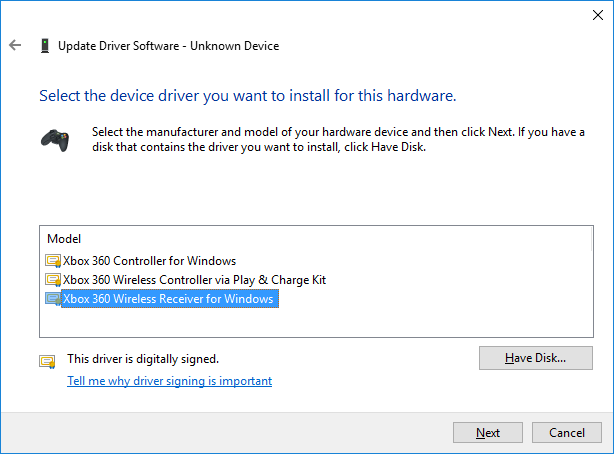Screen dimensions: 614x454
Task: Click the game controller icon
Action: (54, 138)
